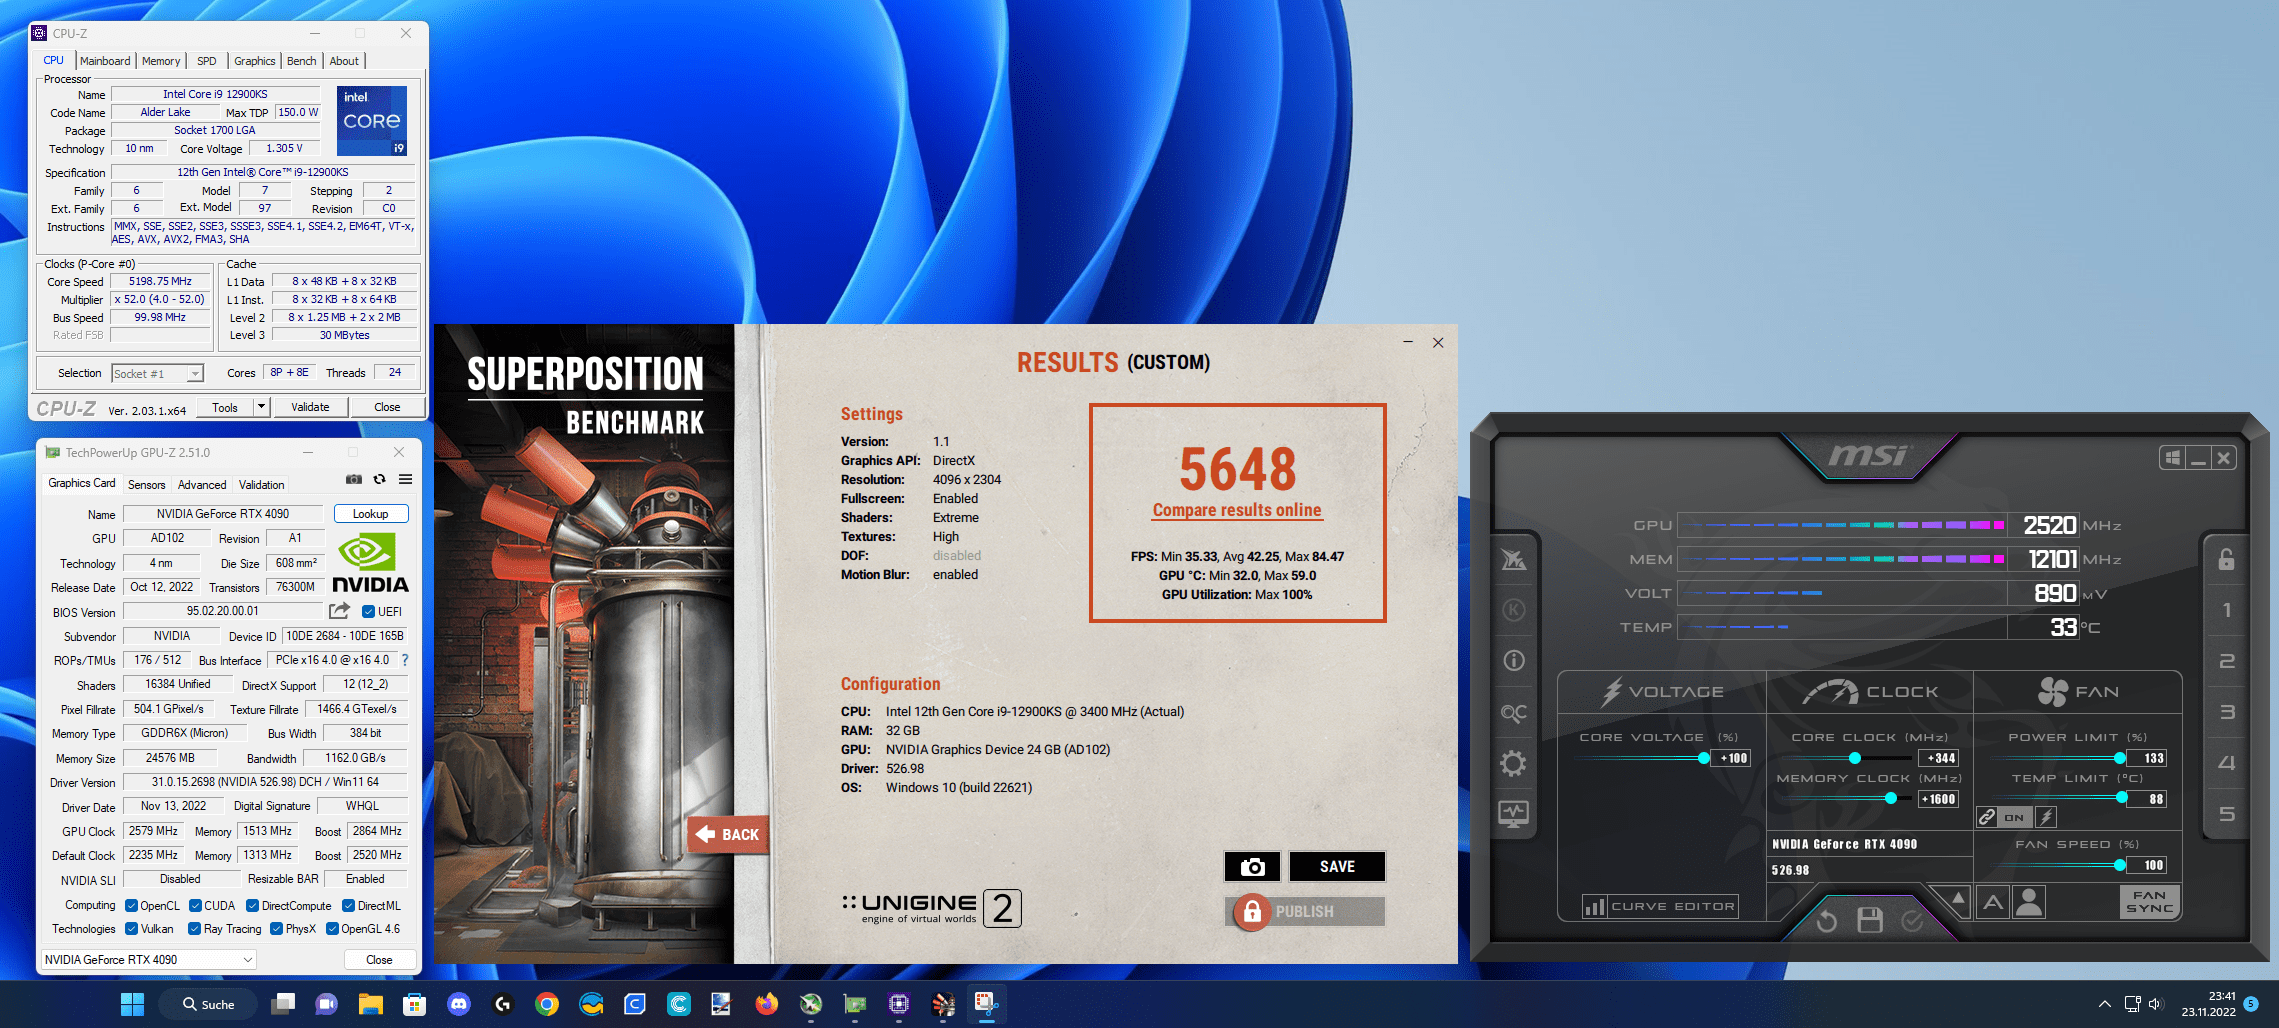This screenshot has height=1028, width=2279.
Task: Click the Windows startup icon in Afterburner header
Action: (2172, 458)
